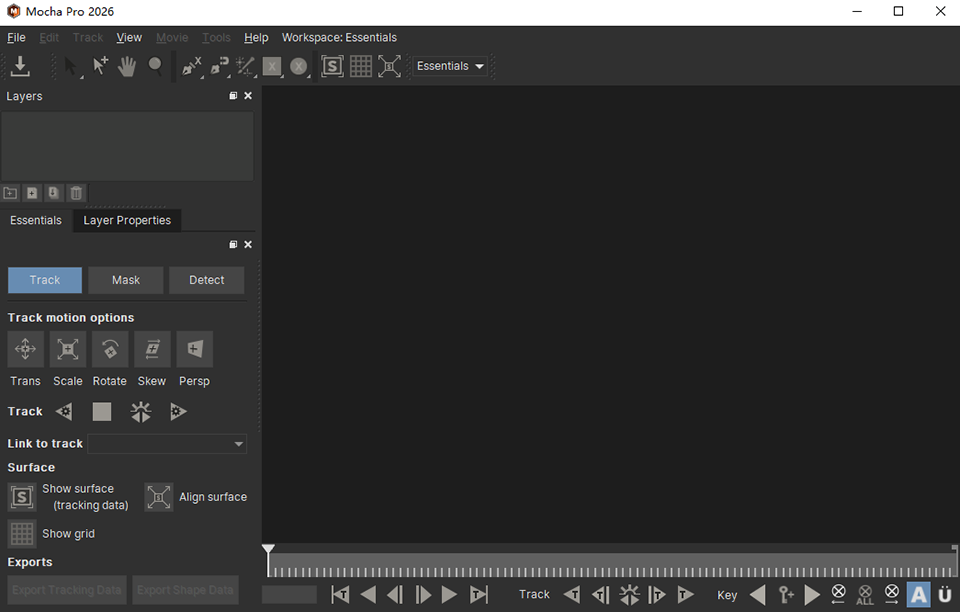Play the clip backward
960x612 pixels.
coord(368,594)
